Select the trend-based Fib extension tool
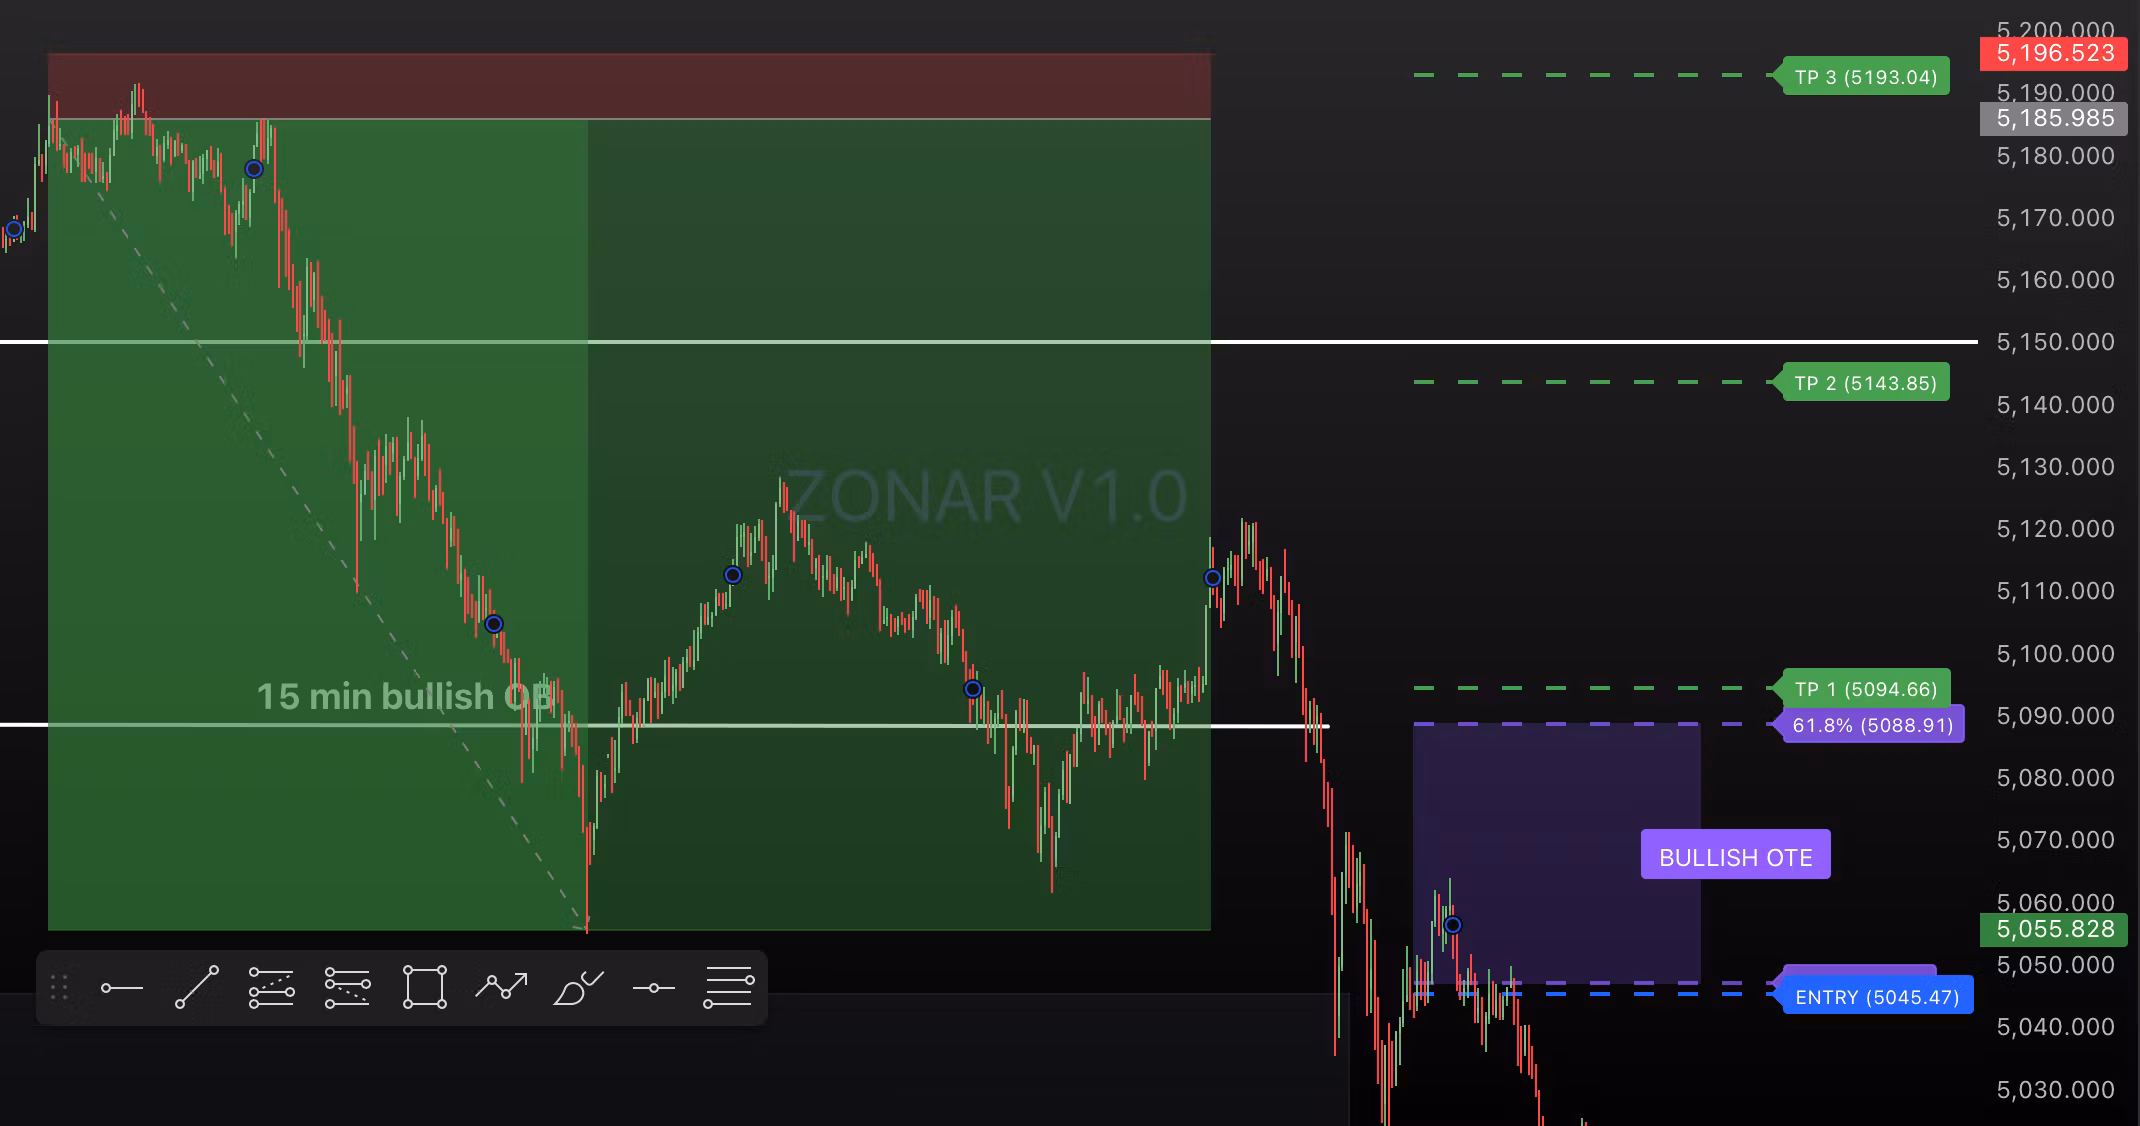2140x1126 pixels. 347,988
